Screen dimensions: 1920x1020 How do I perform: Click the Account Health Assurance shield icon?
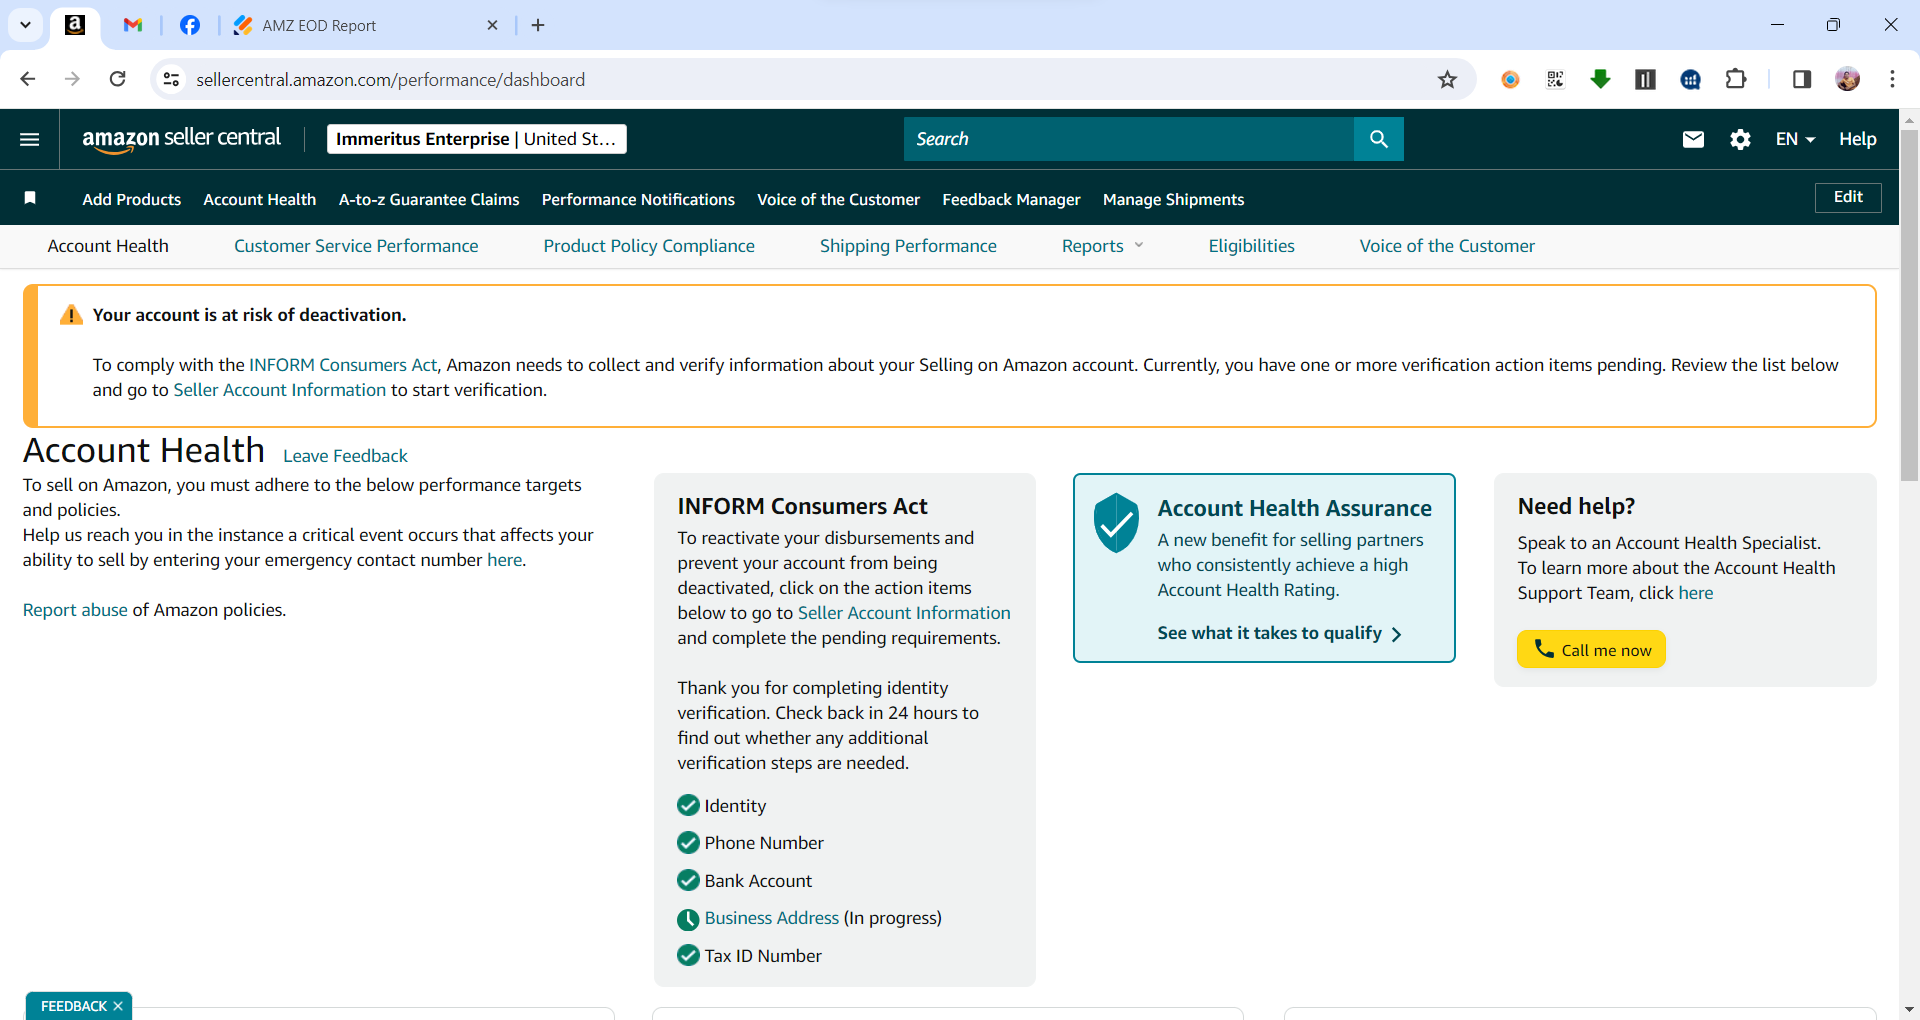[x=1116, y=522]
